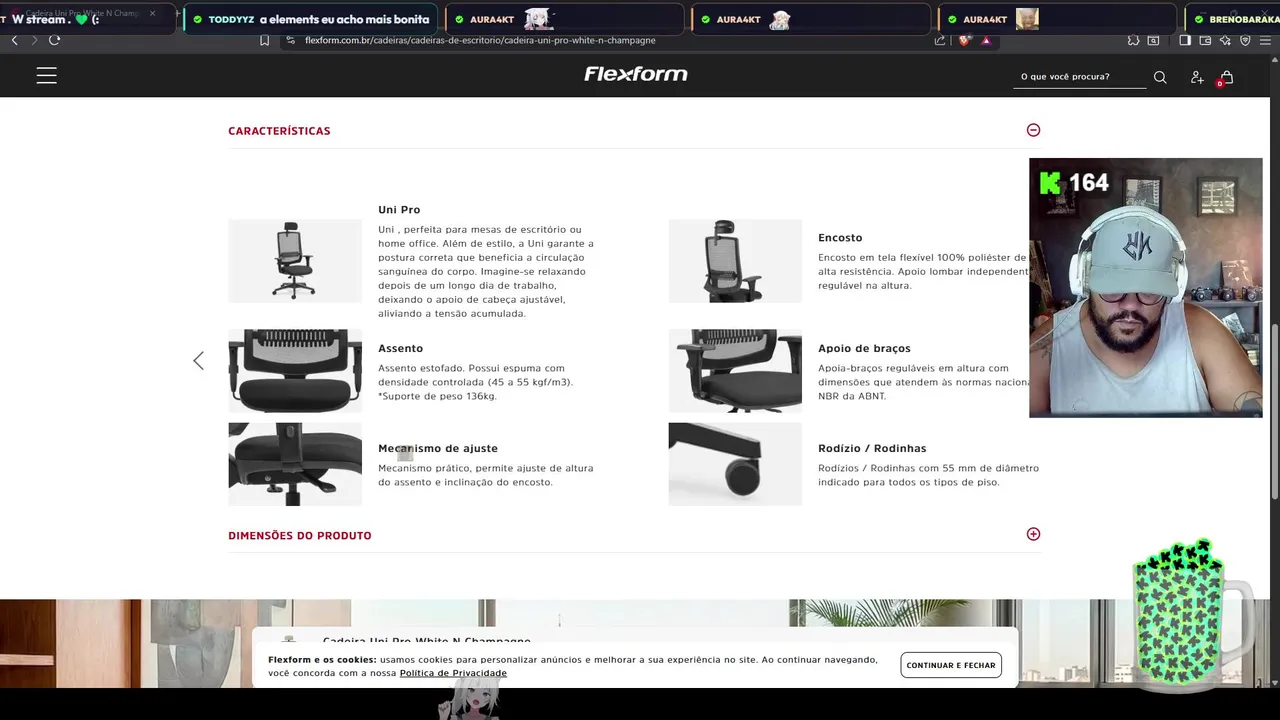Open the Encosto backrest thumbnail
The width and height of the screenshot is (1280, 720).
(x=735, y=261)
